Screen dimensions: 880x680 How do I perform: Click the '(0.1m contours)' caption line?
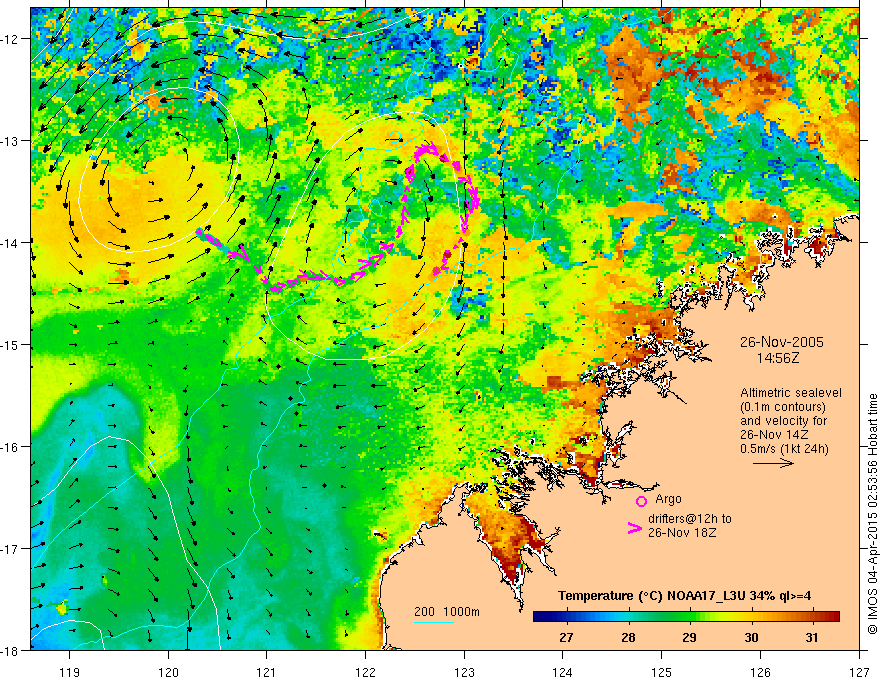[783, 407]
